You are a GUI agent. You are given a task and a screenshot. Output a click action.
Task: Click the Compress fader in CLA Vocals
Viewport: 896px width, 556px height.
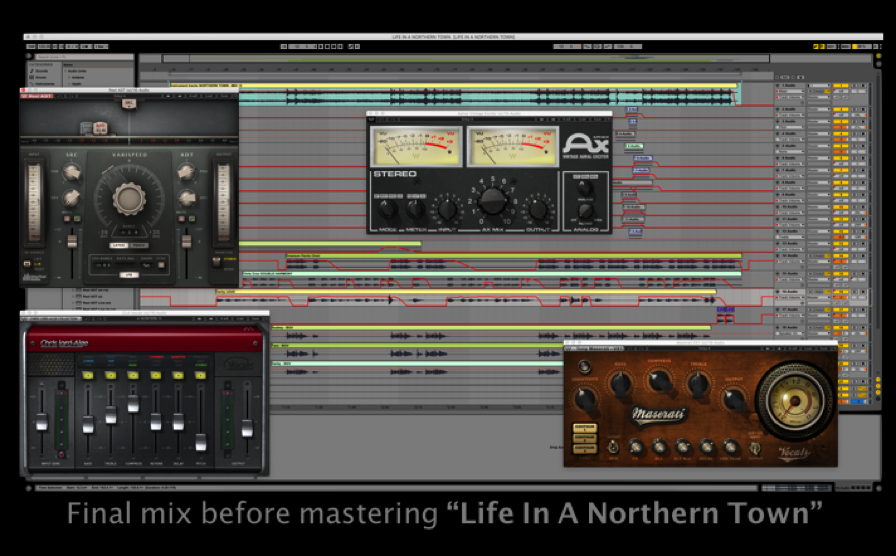(x=133, y=403)
